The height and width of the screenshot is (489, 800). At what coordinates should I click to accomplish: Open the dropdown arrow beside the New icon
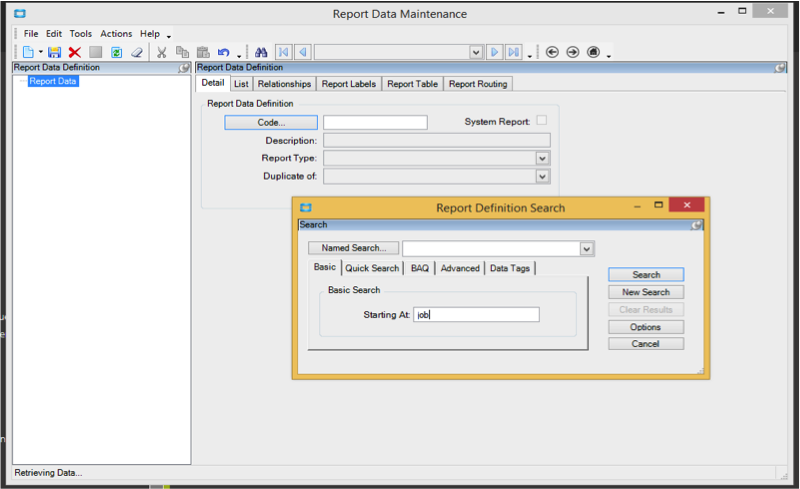coord(41,52)
